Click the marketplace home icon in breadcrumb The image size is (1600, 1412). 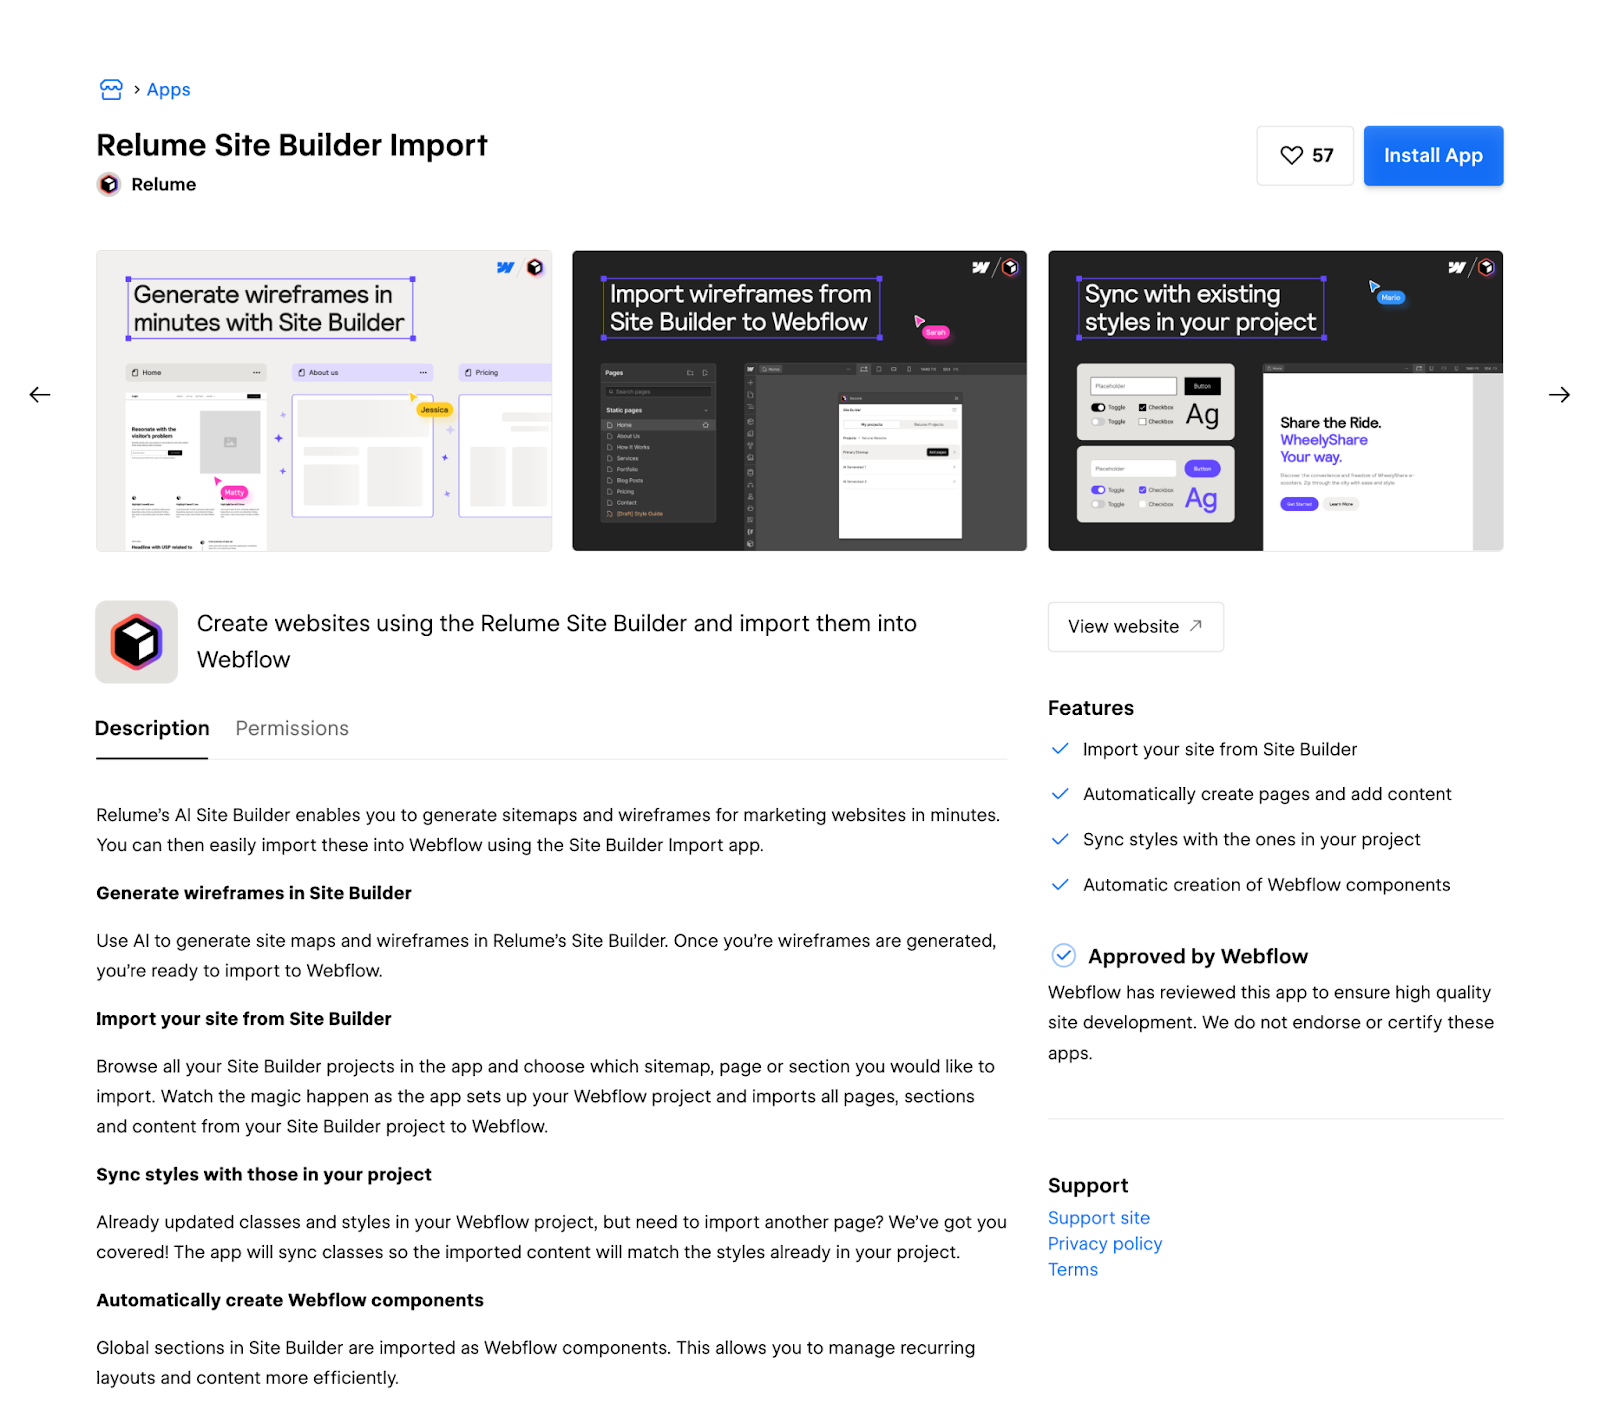[x=111, y=90]
